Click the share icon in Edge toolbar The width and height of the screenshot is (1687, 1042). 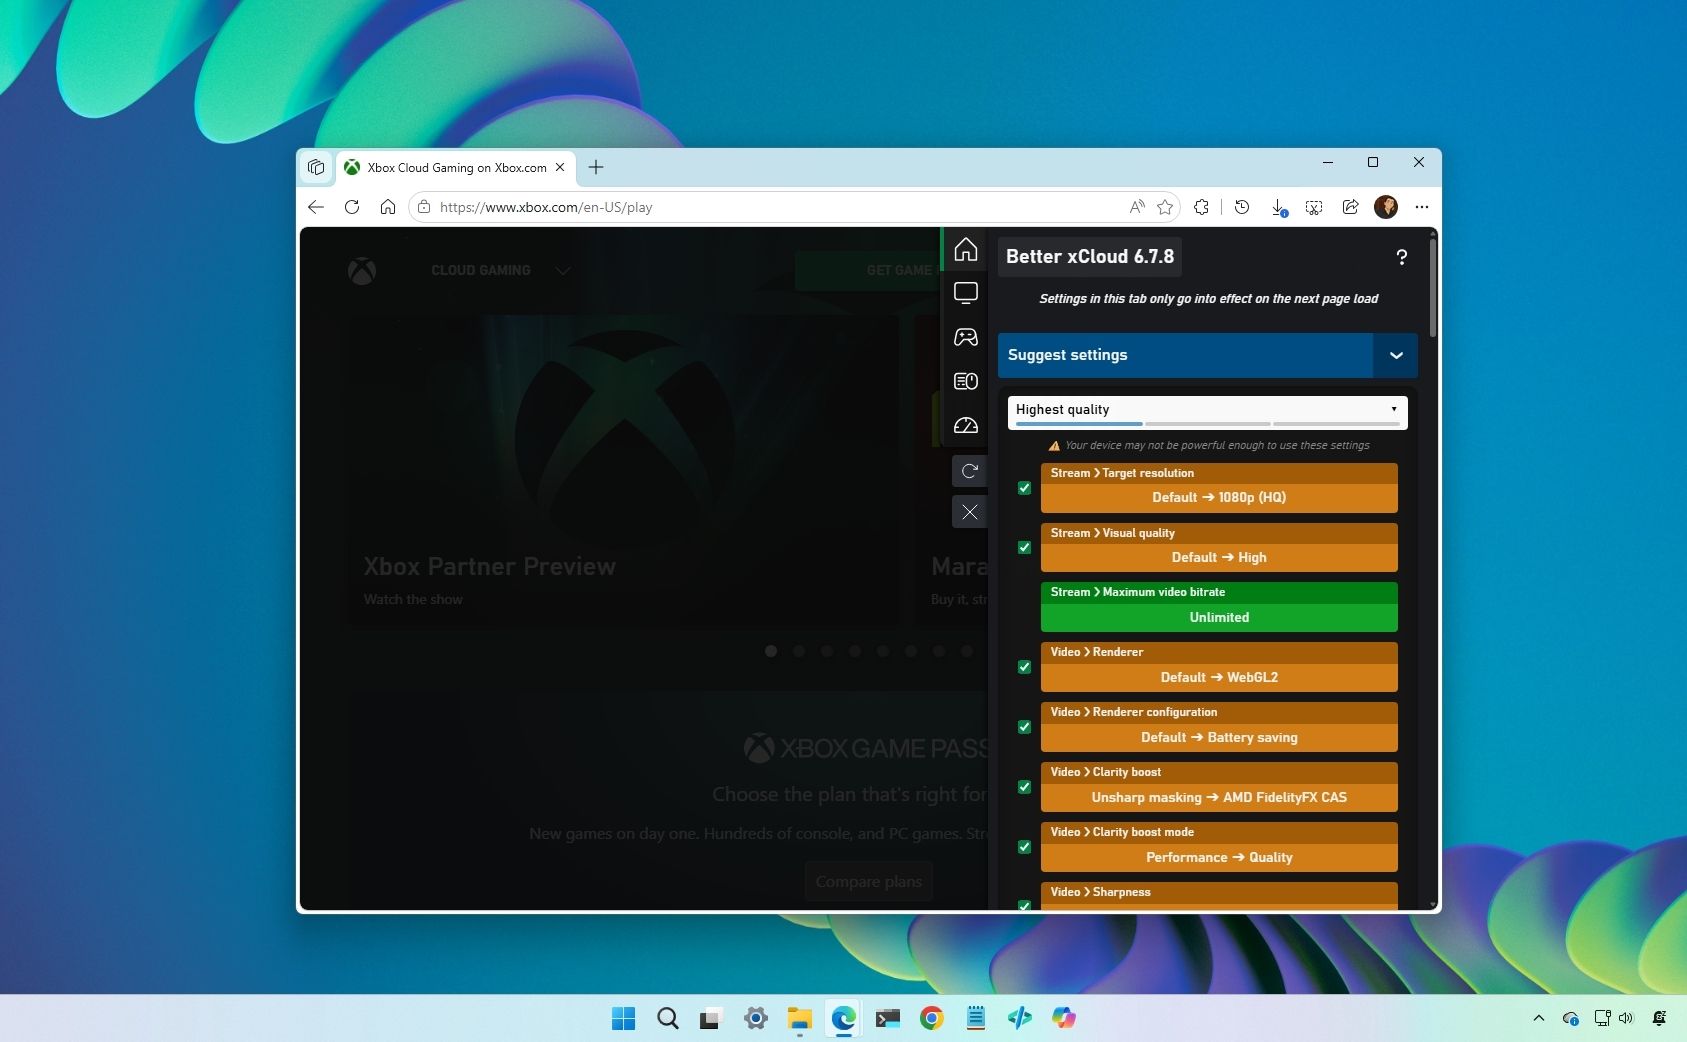pos(1350,207)
